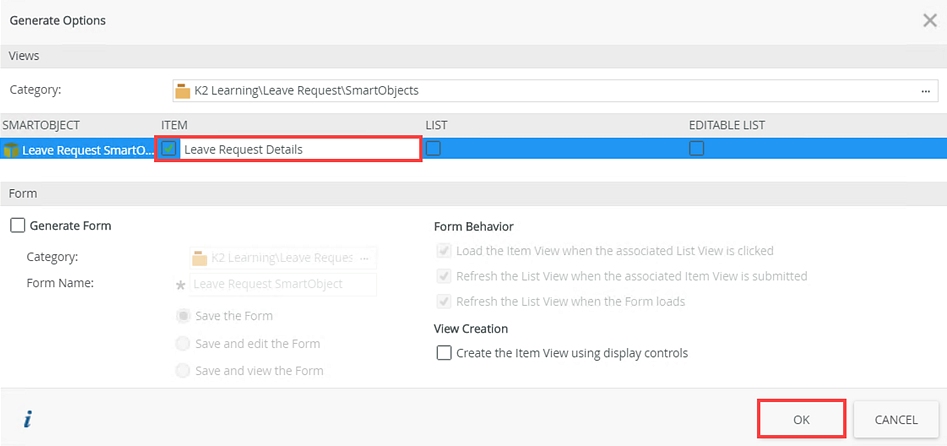Image resolution: width=947 pixels, height=446 pixels.
Task: Click the CANCEL button
Action: tap(896, 419)
